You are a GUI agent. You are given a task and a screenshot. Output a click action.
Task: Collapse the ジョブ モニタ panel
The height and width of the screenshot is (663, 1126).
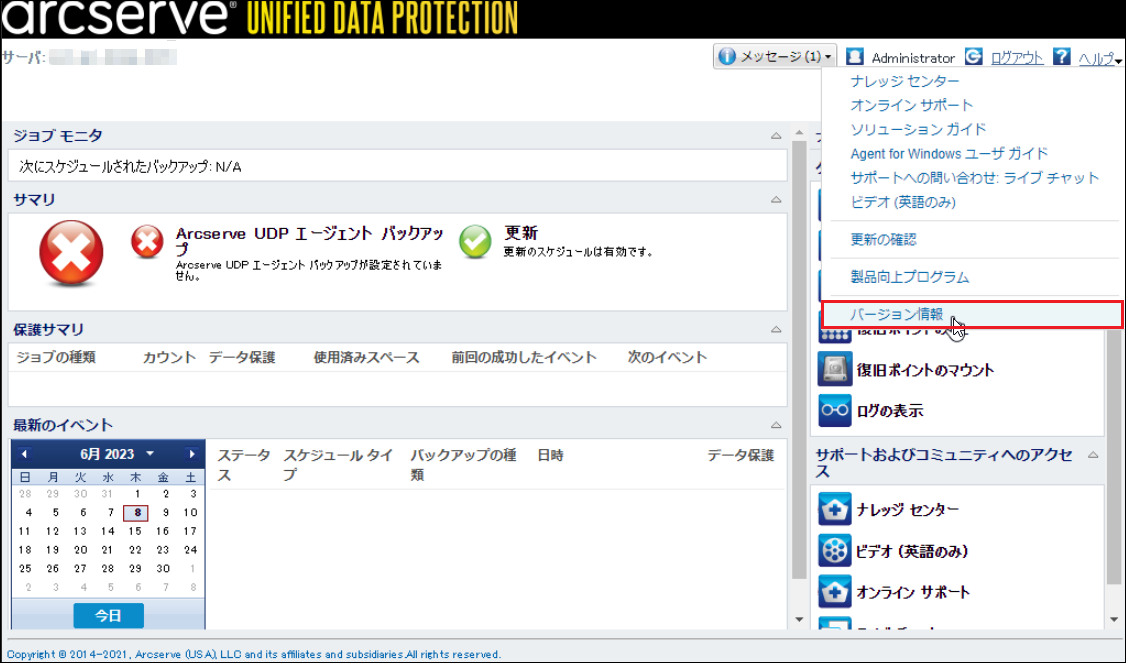776,135
